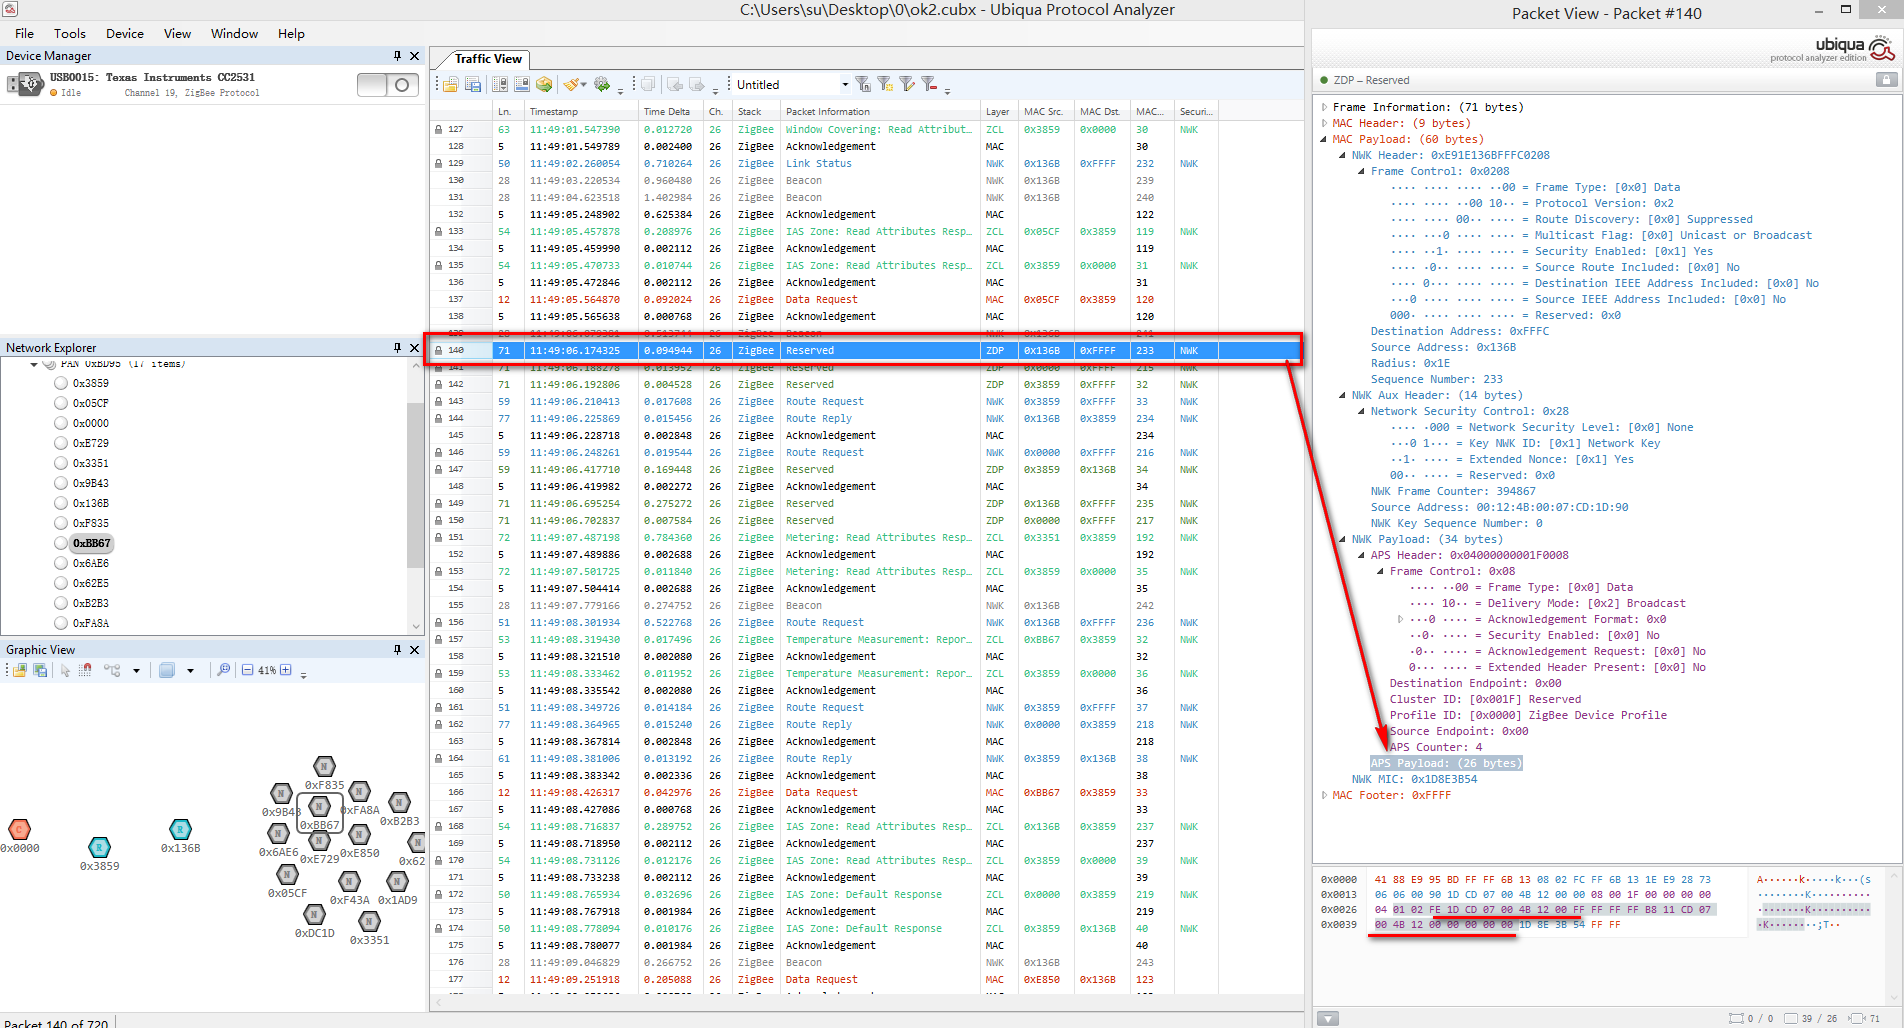Open network layout dropdown arrow in Graphic View
Screen dimensions: 1904x1028
tap(136, 671)
